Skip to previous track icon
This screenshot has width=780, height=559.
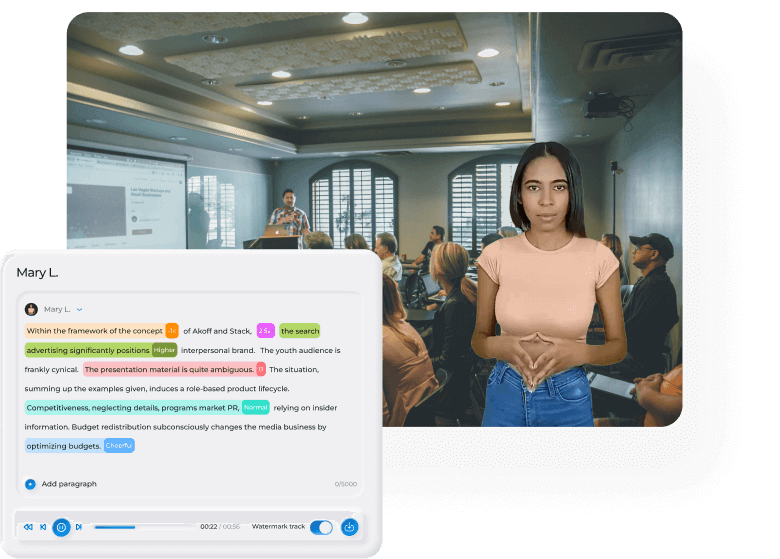click(x=43, y=527)
